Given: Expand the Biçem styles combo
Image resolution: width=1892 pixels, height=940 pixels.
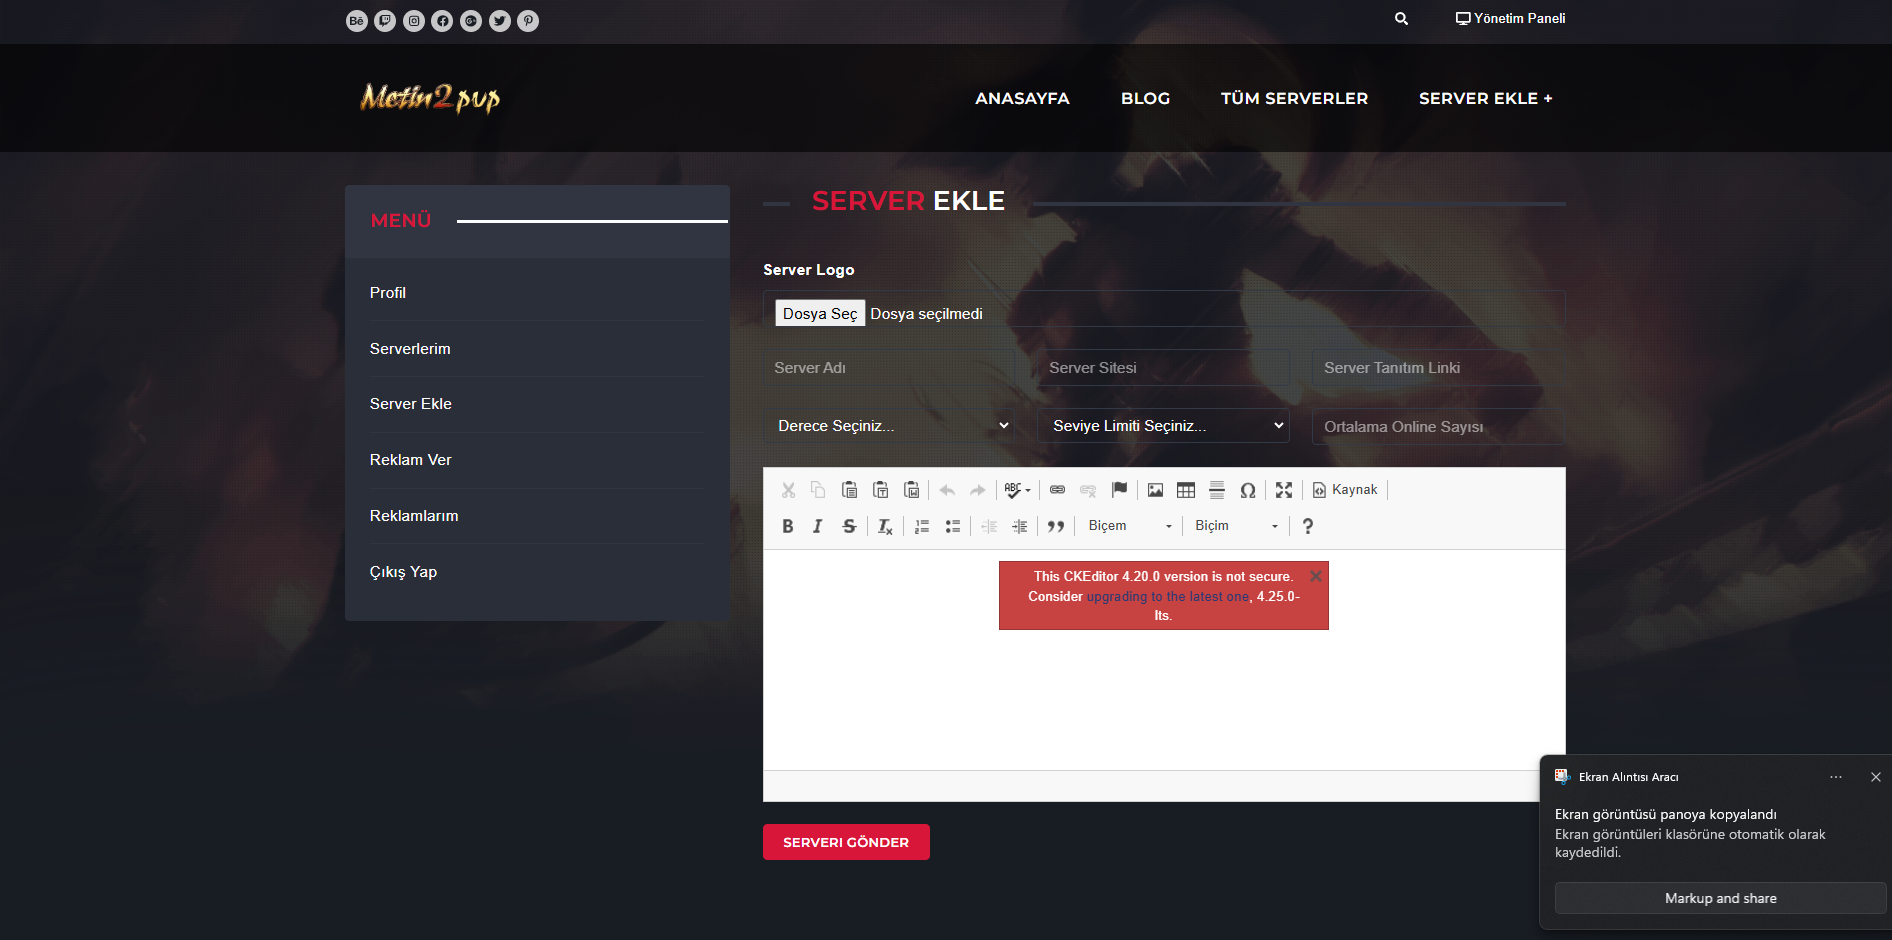Looking at the screenshot, I should [1129, 526].
